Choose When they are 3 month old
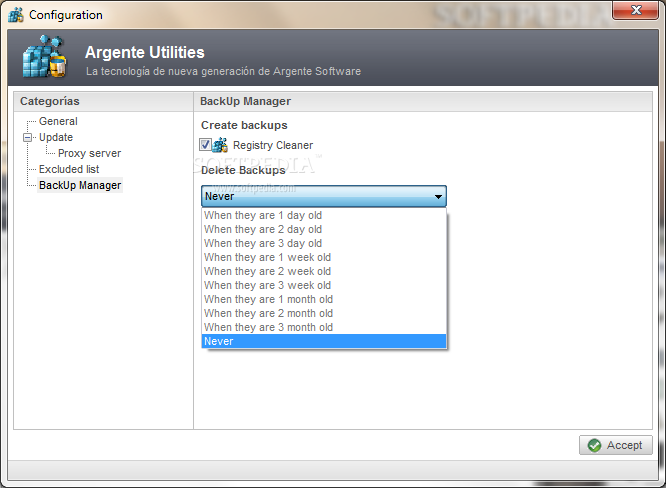The image size is (666, 488). coord(324,327)
